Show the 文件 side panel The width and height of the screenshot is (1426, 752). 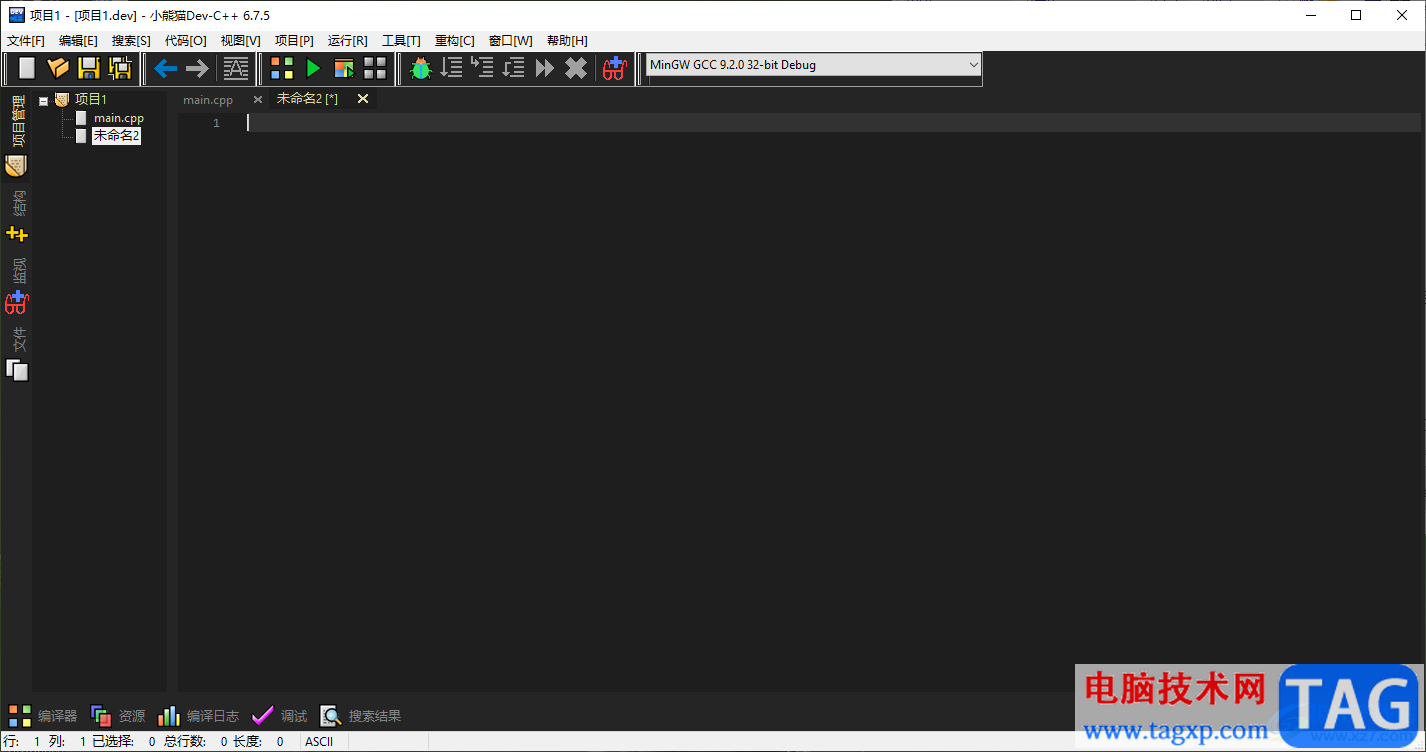click(17, 353)
